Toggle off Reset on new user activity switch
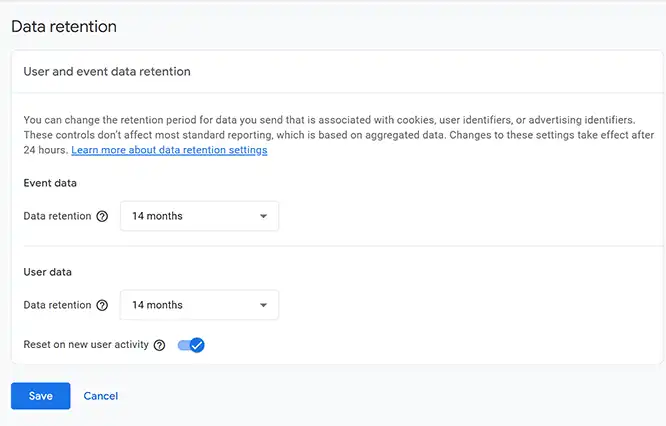The image size is (666, 426). click(191, 345)
